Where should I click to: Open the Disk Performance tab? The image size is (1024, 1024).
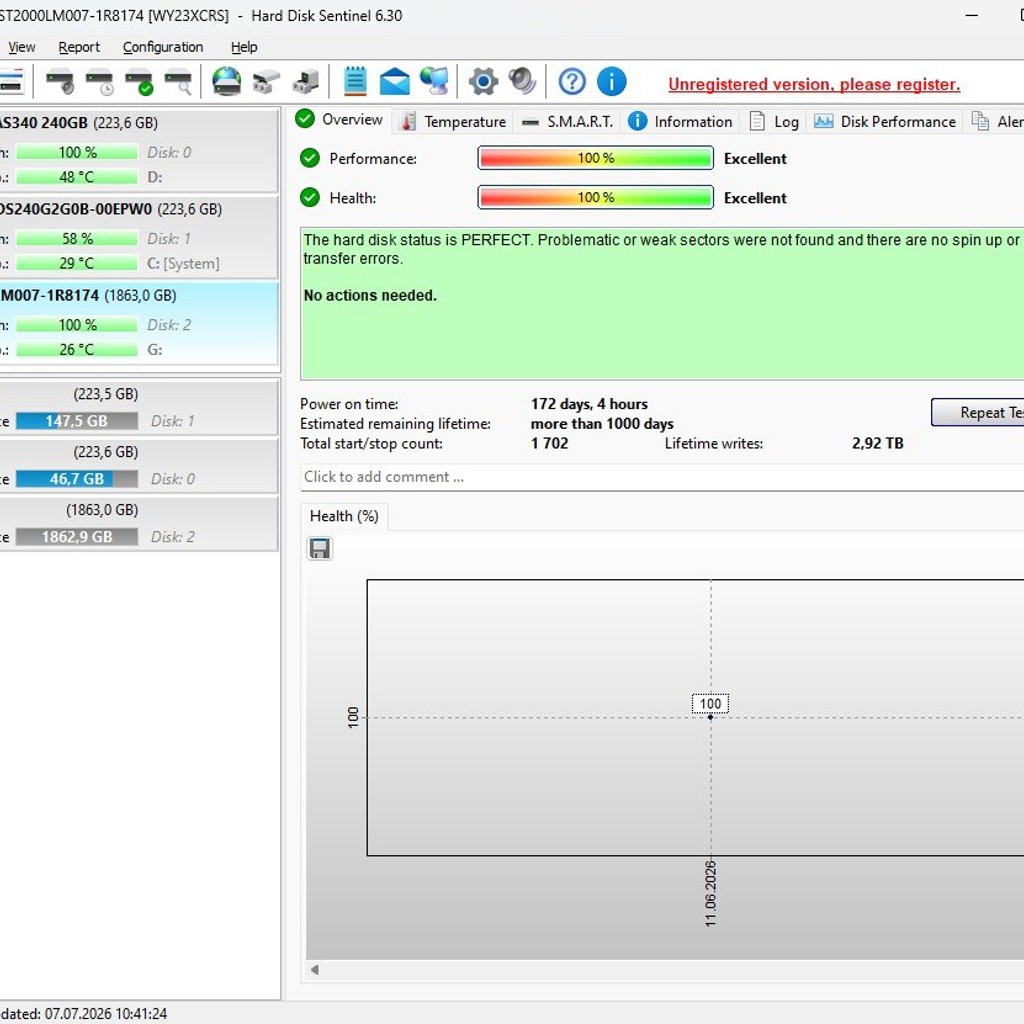885,121
